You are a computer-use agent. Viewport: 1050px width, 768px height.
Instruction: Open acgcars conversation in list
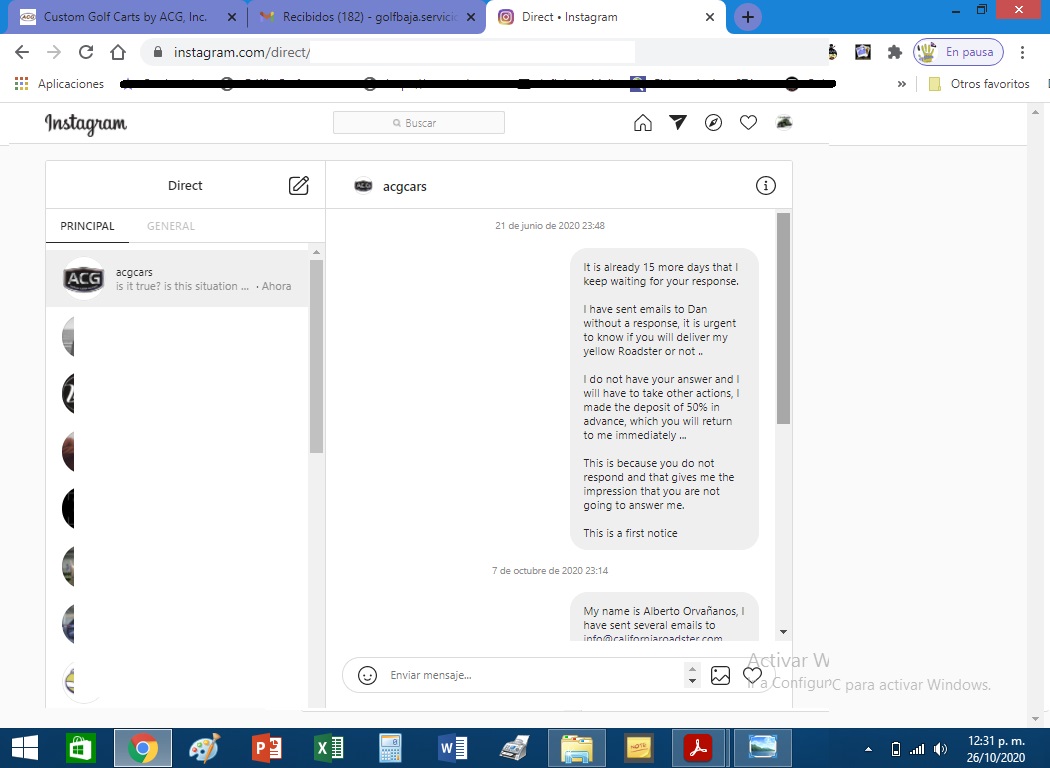pos(177,279)
